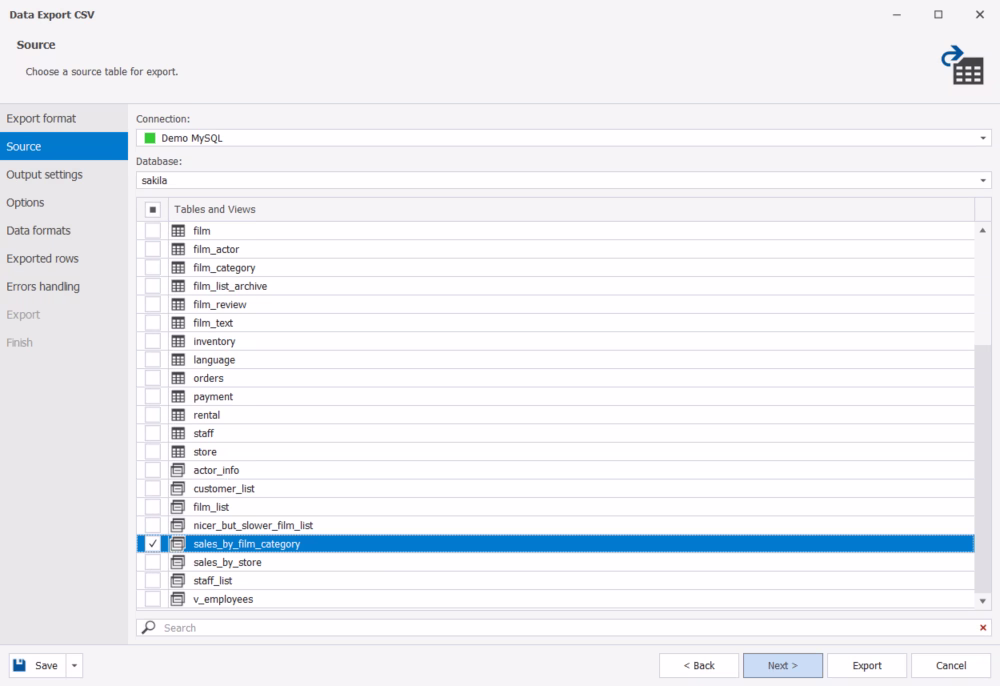Screen dimensions: 1000x686
Task: Click the table icon next to orders
Action: (178, 378)
